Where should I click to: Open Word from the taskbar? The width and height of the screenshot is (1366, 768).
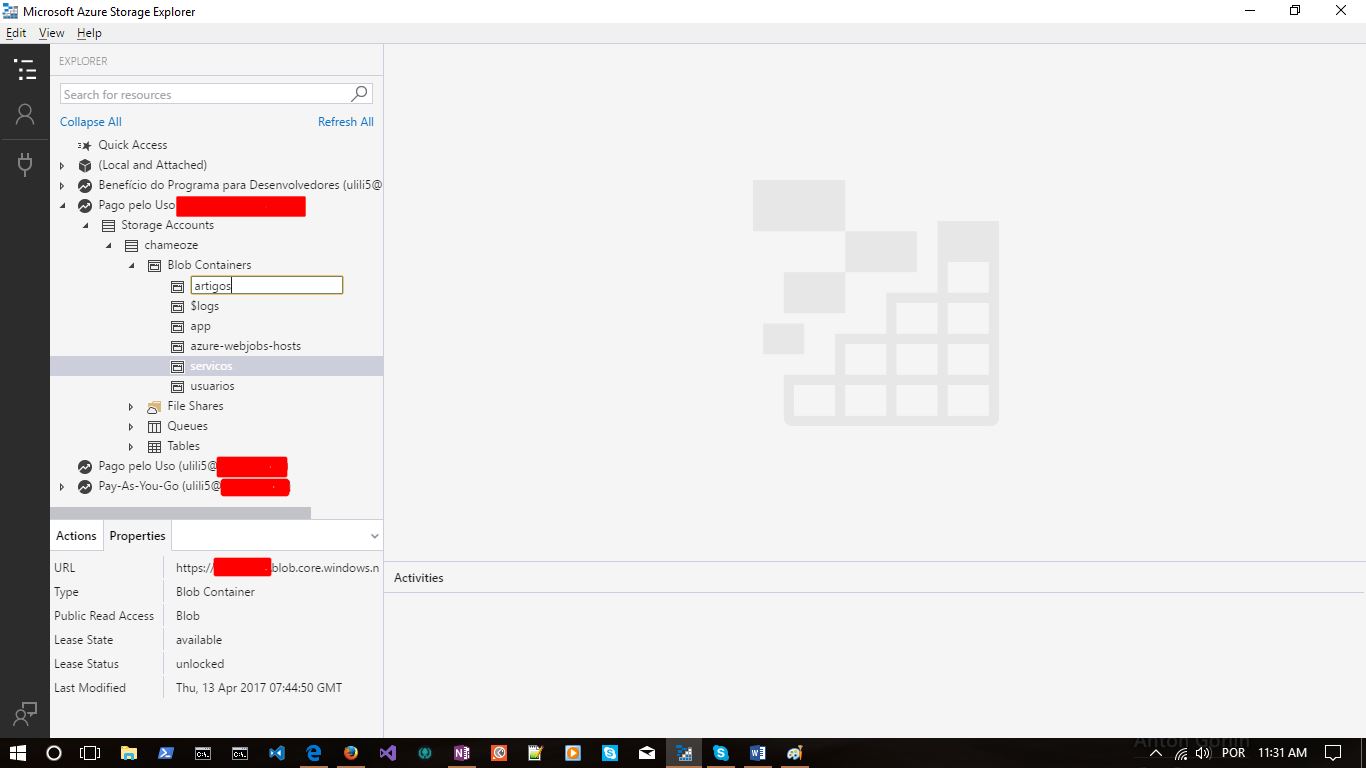click(x=757, y=753)
